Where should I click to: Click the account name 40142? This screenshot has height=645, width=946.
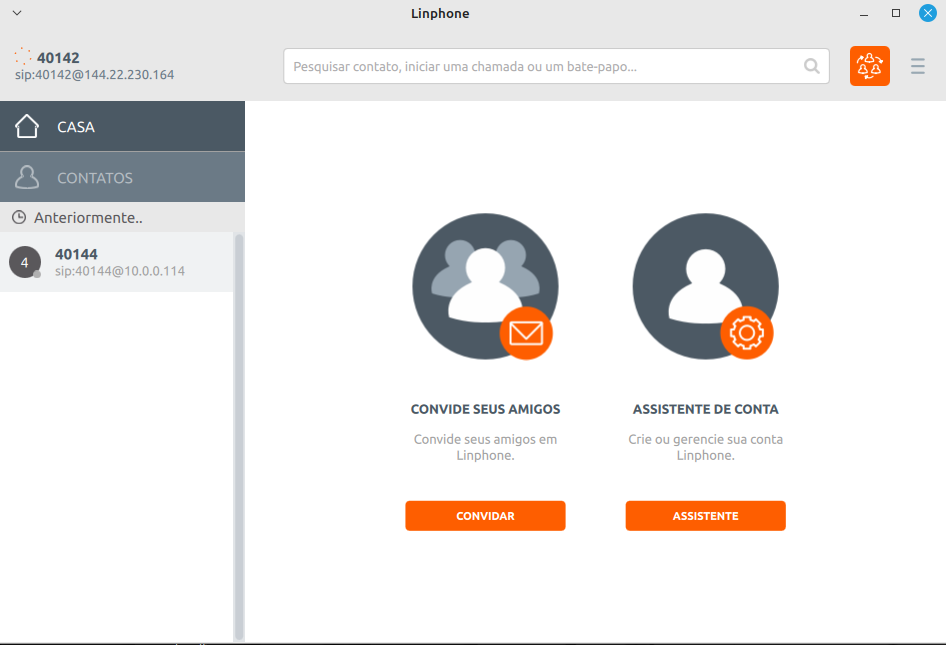[x=58, y=57]
